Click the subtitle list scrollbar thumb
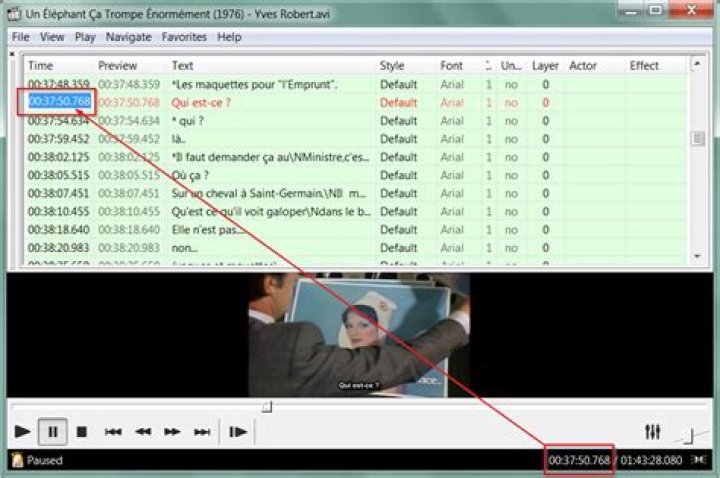The image size is (720, 478). coord(698,138)
